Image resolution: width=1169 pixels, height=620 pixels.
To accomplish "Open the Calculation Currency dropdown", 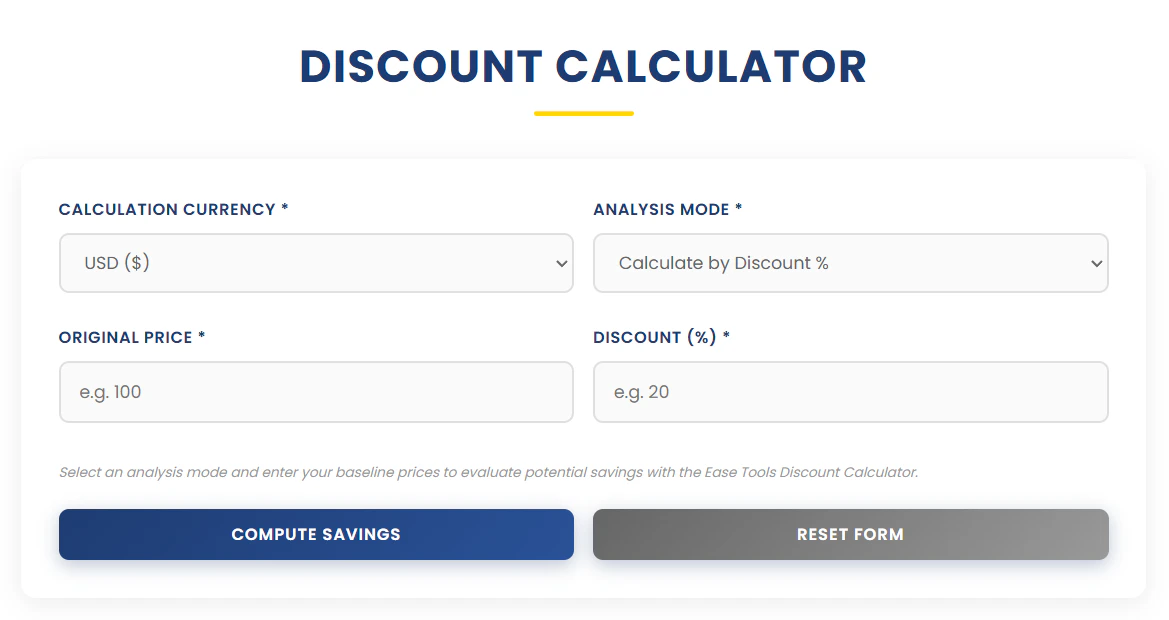I will pos(316,263).
